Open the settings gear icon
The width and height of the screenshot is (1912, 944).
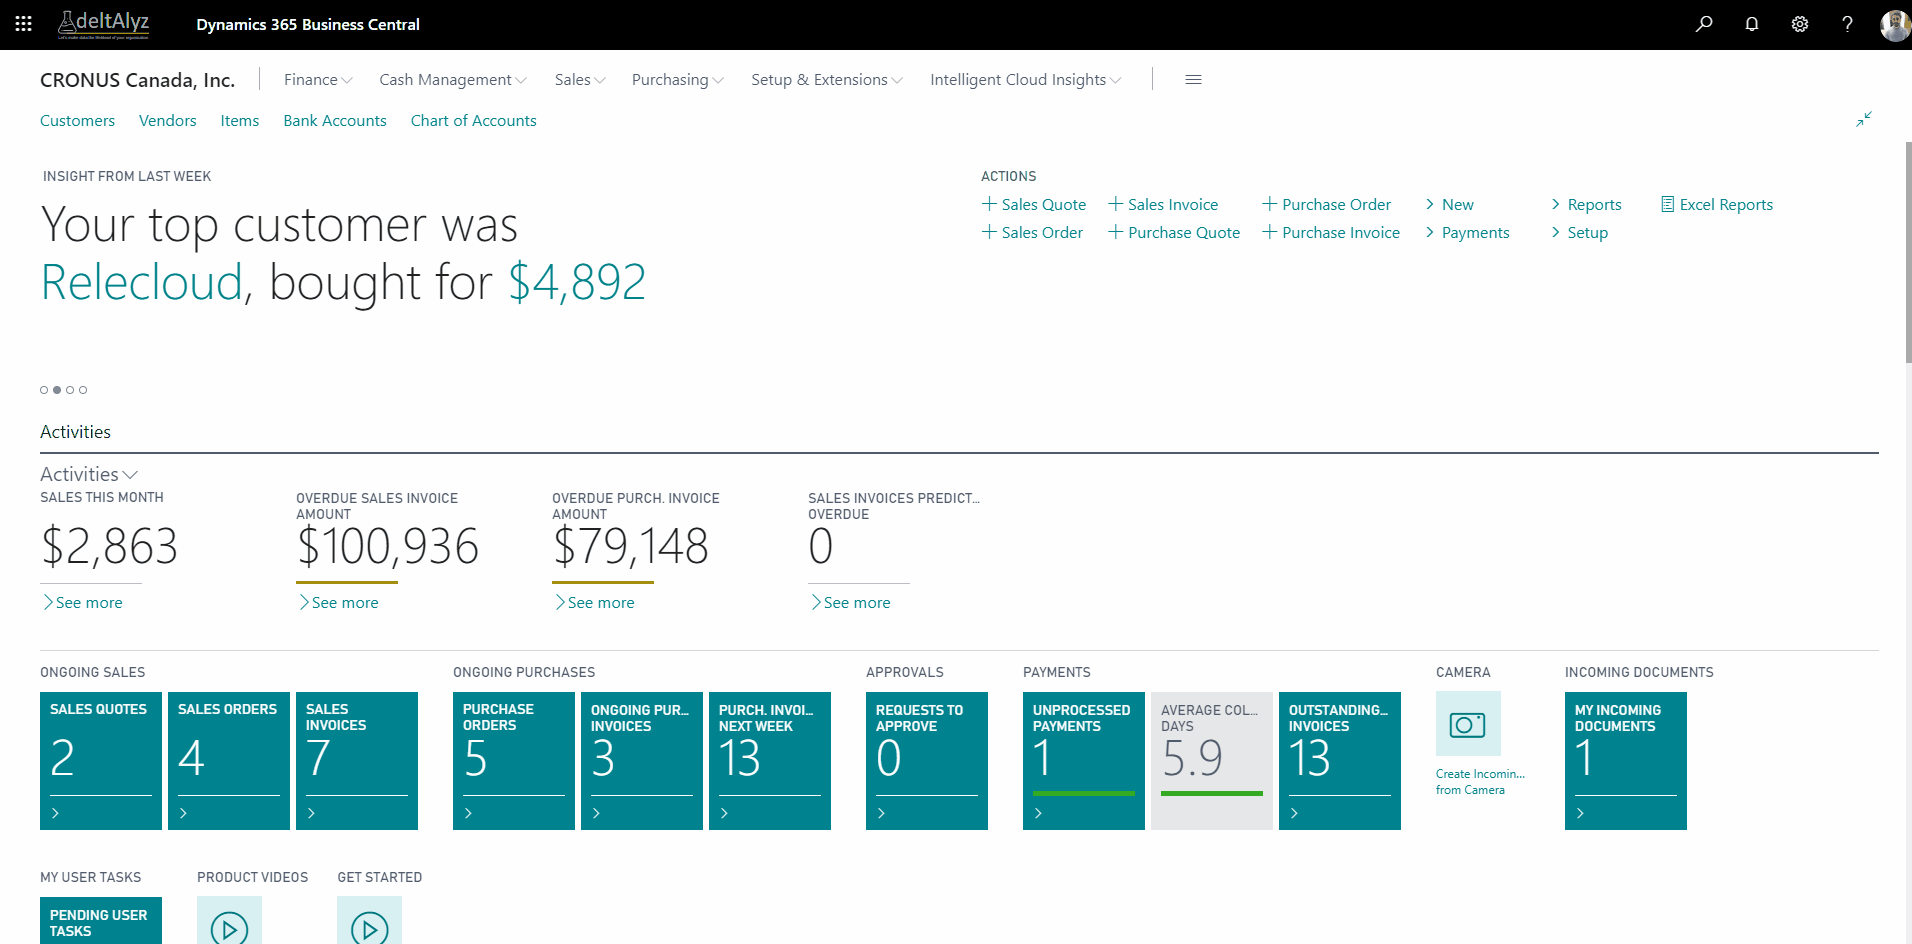click(x=1800, y=24)
